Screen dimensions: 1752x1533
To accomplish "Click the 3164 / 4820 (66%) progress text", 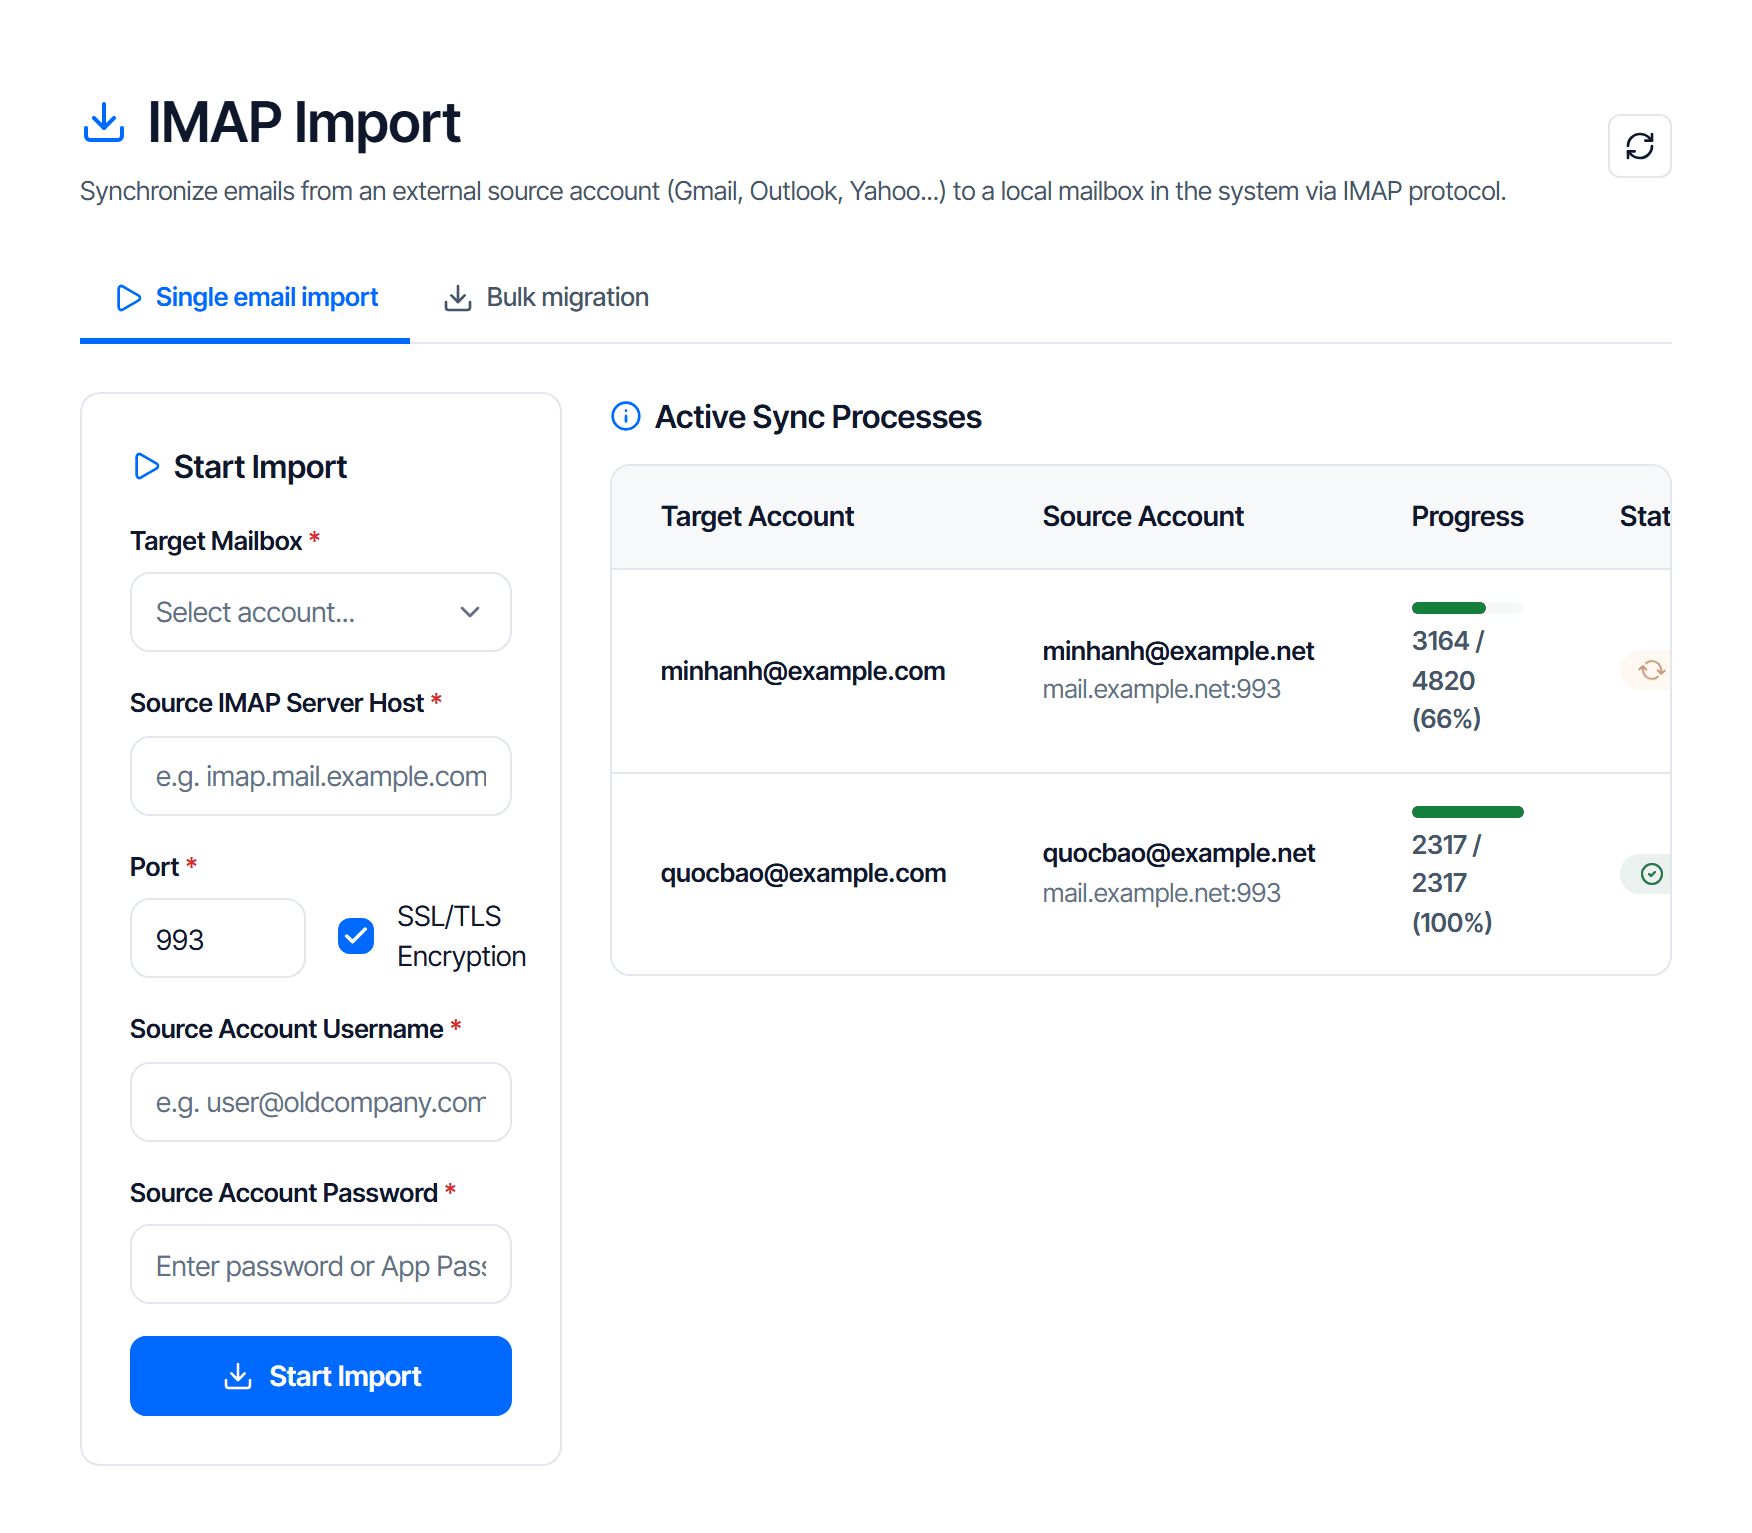I will click(1447, 680).
